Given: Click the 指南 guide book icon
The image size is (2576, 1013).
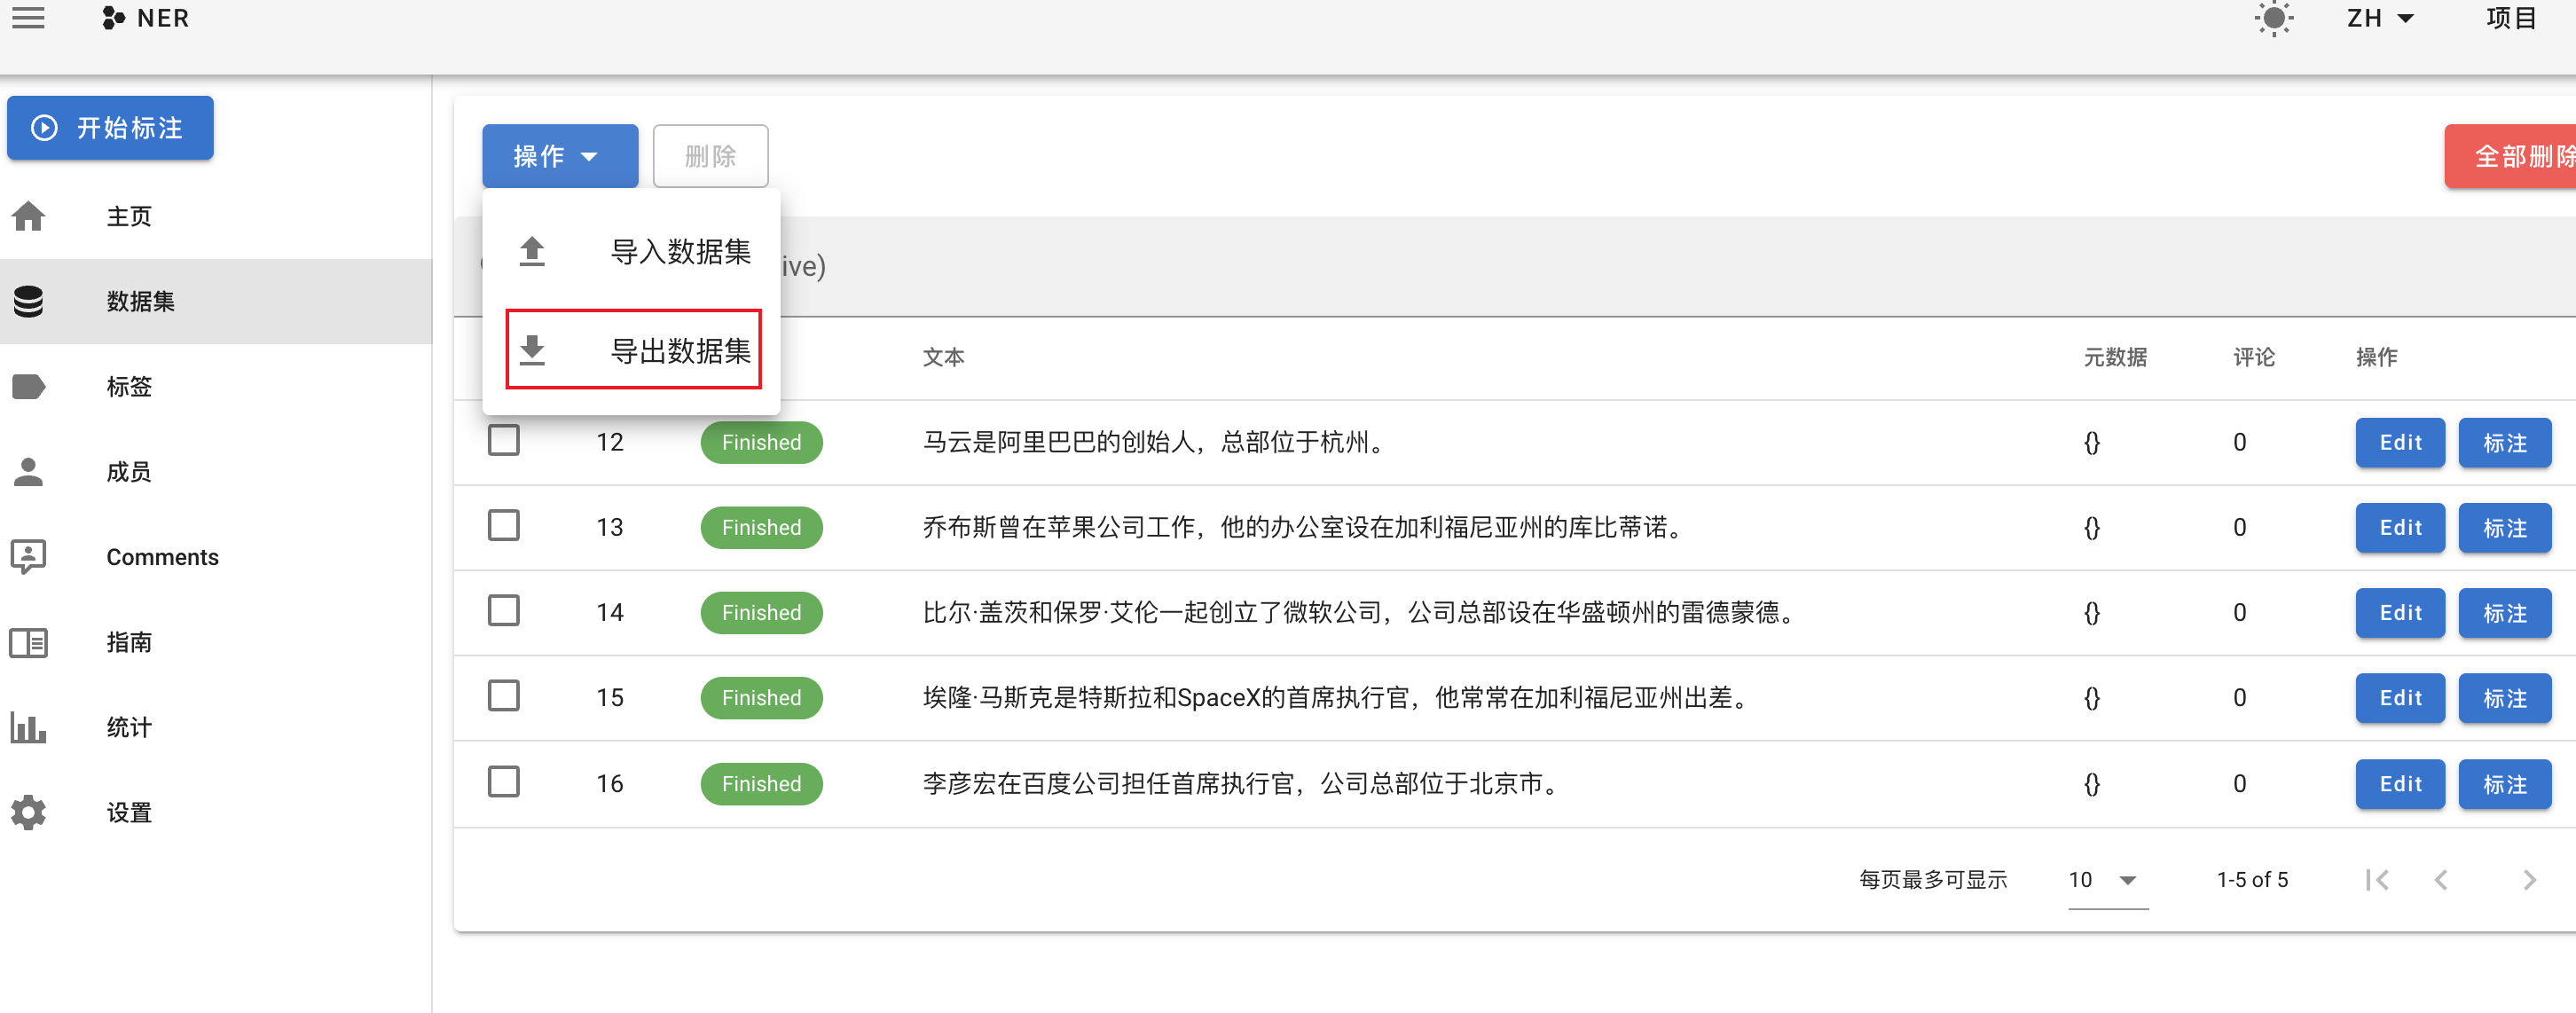Looking at the screenshot, I should 29,642.
